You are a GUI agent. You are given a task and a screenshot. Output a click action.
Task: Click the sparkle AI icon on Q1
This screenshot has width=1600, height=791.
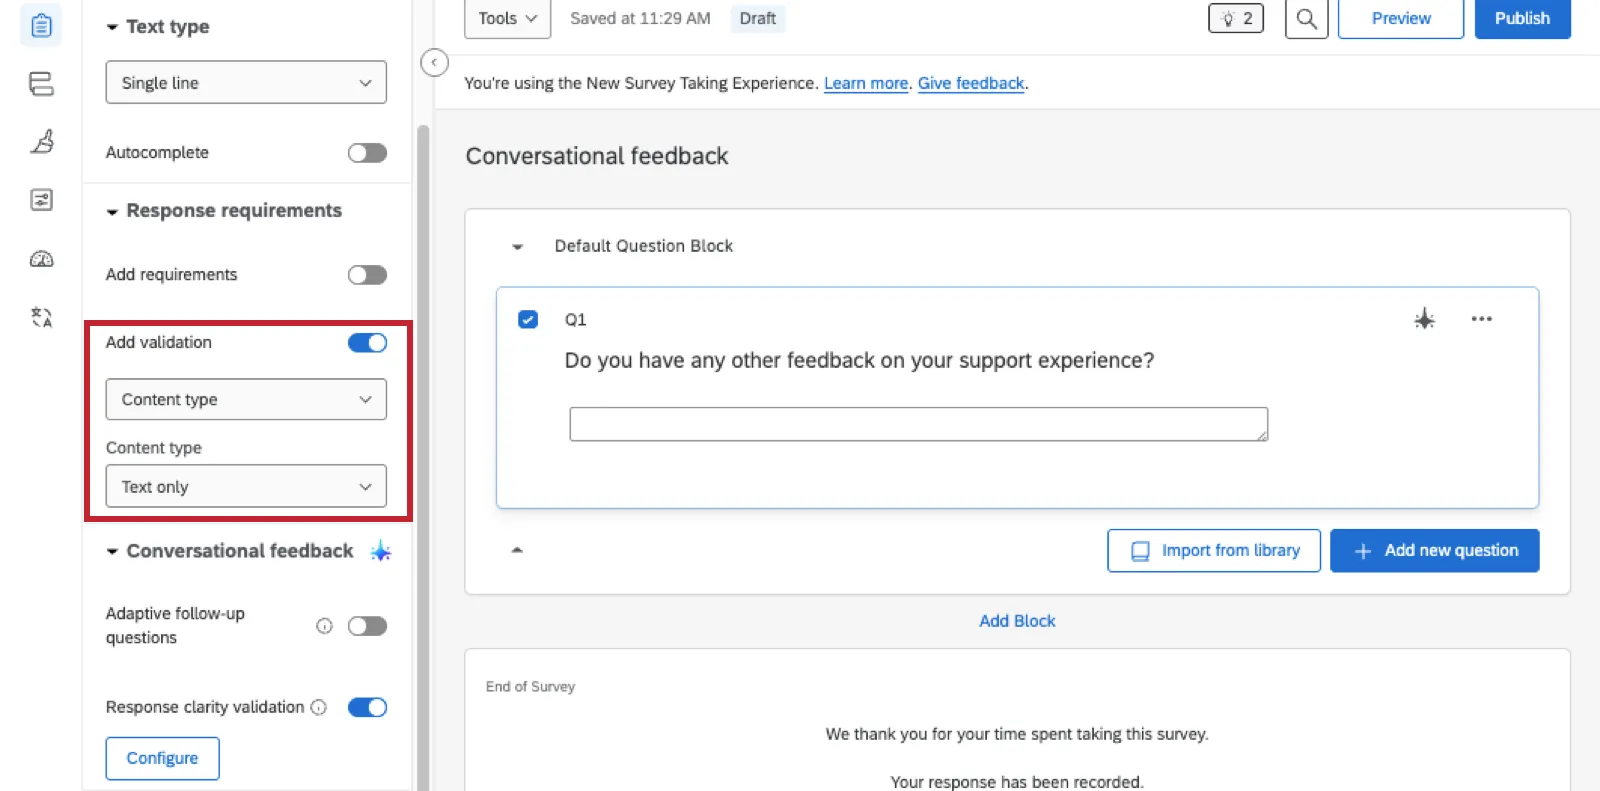click(1424, 319)
